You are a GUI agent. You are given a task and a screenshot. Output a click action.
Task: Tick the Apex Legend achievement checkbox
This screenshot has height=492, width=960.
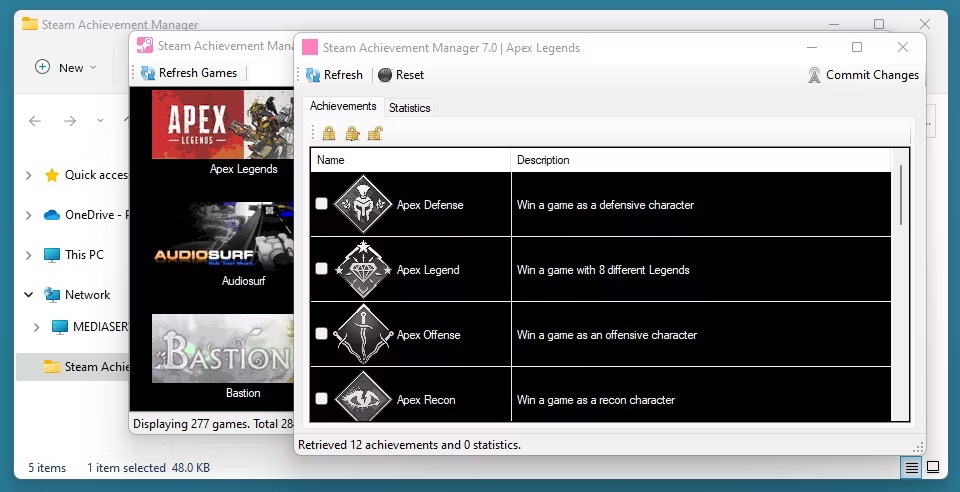point(321,269)
